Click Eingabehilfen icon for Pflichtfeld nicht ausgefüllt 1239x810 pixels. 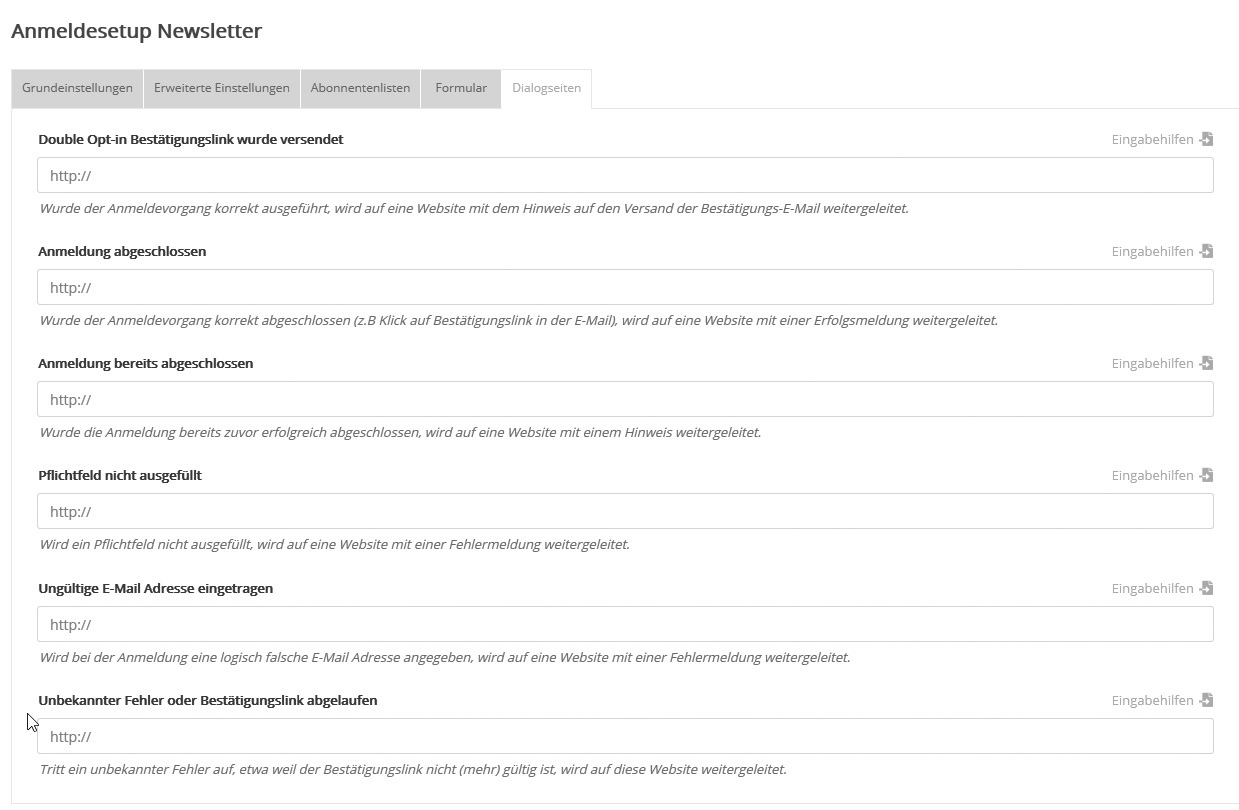tap(1206, 475)
